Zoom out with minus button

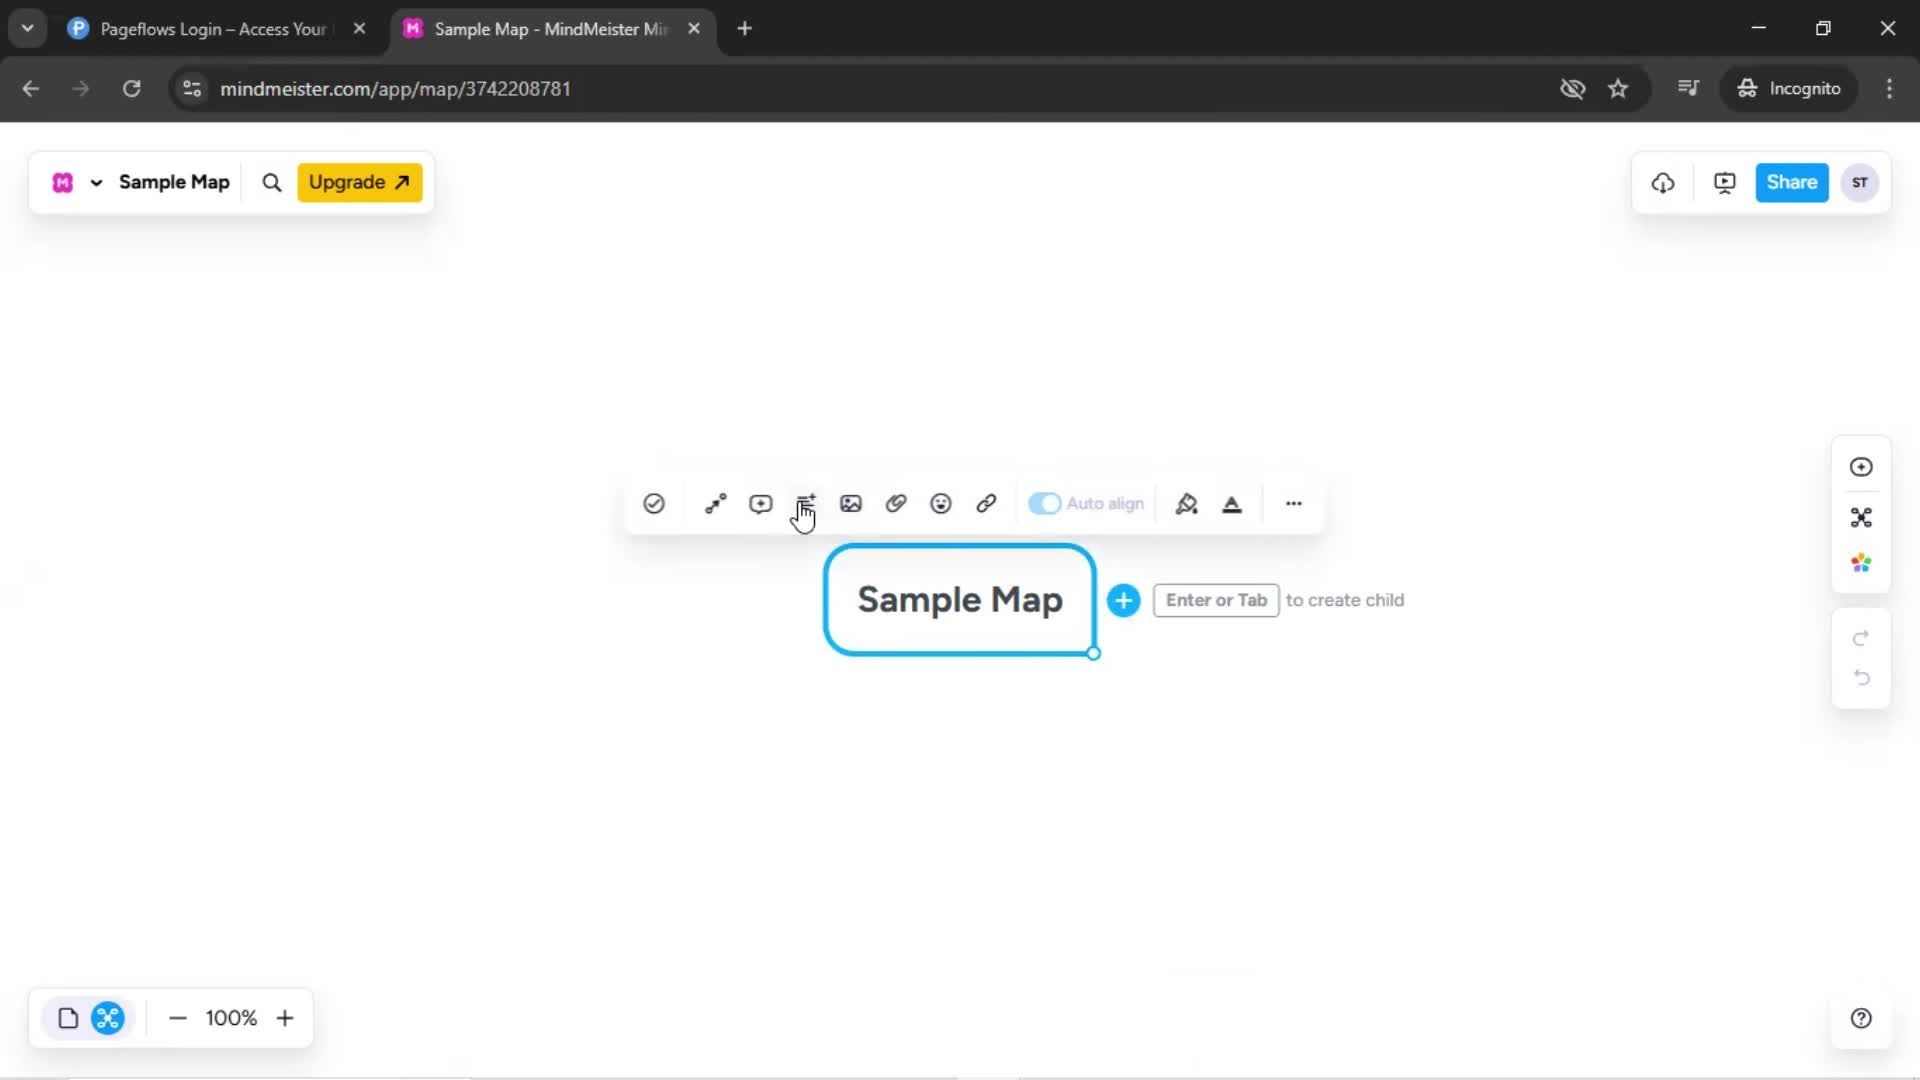(x=178, y=1018)
